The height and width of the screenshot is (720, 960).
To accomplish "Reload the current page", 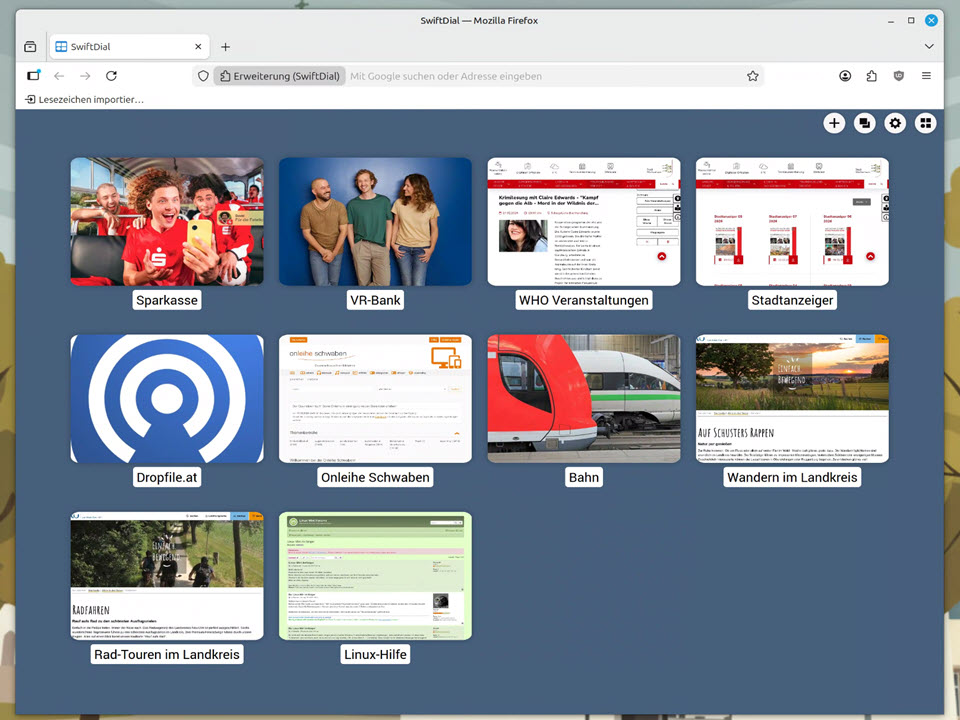I will [x=111, y=76].
